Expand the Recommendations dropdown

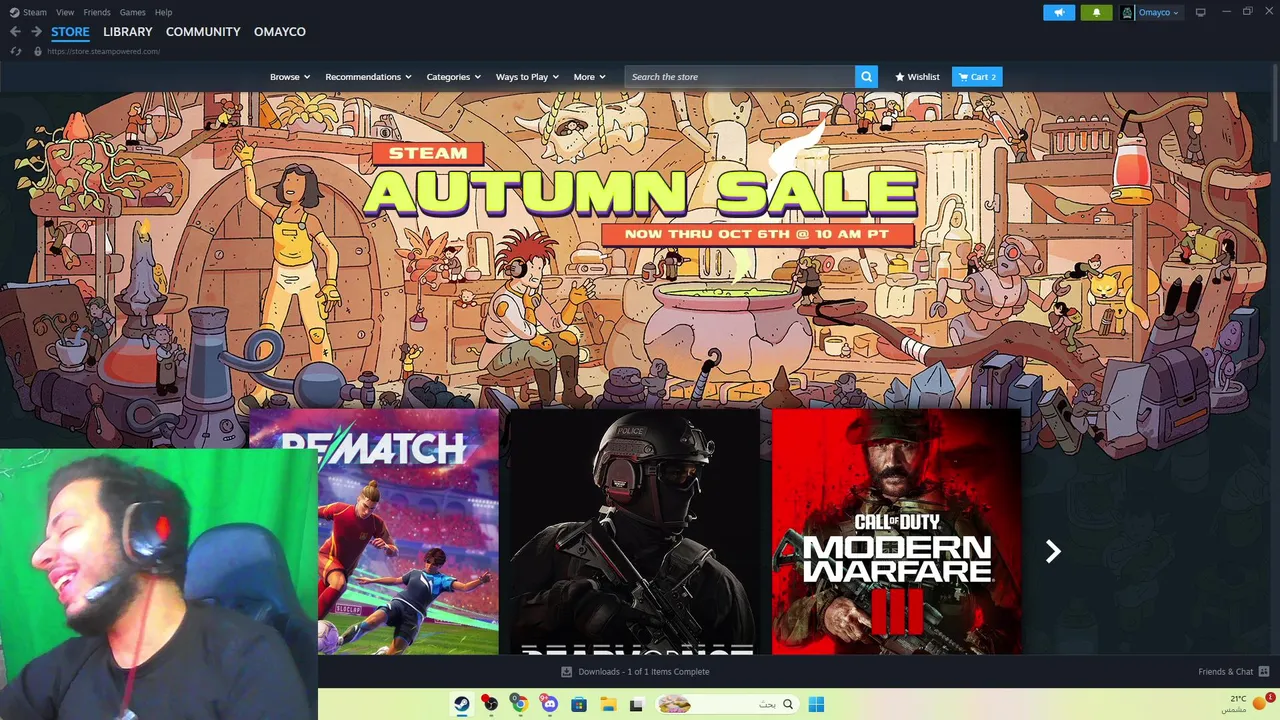click(369, 76)
